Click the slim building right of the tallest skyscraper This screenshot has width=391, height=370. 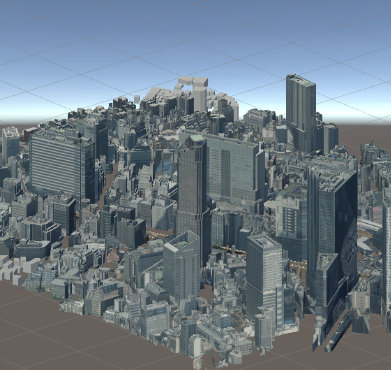point(330,138)
